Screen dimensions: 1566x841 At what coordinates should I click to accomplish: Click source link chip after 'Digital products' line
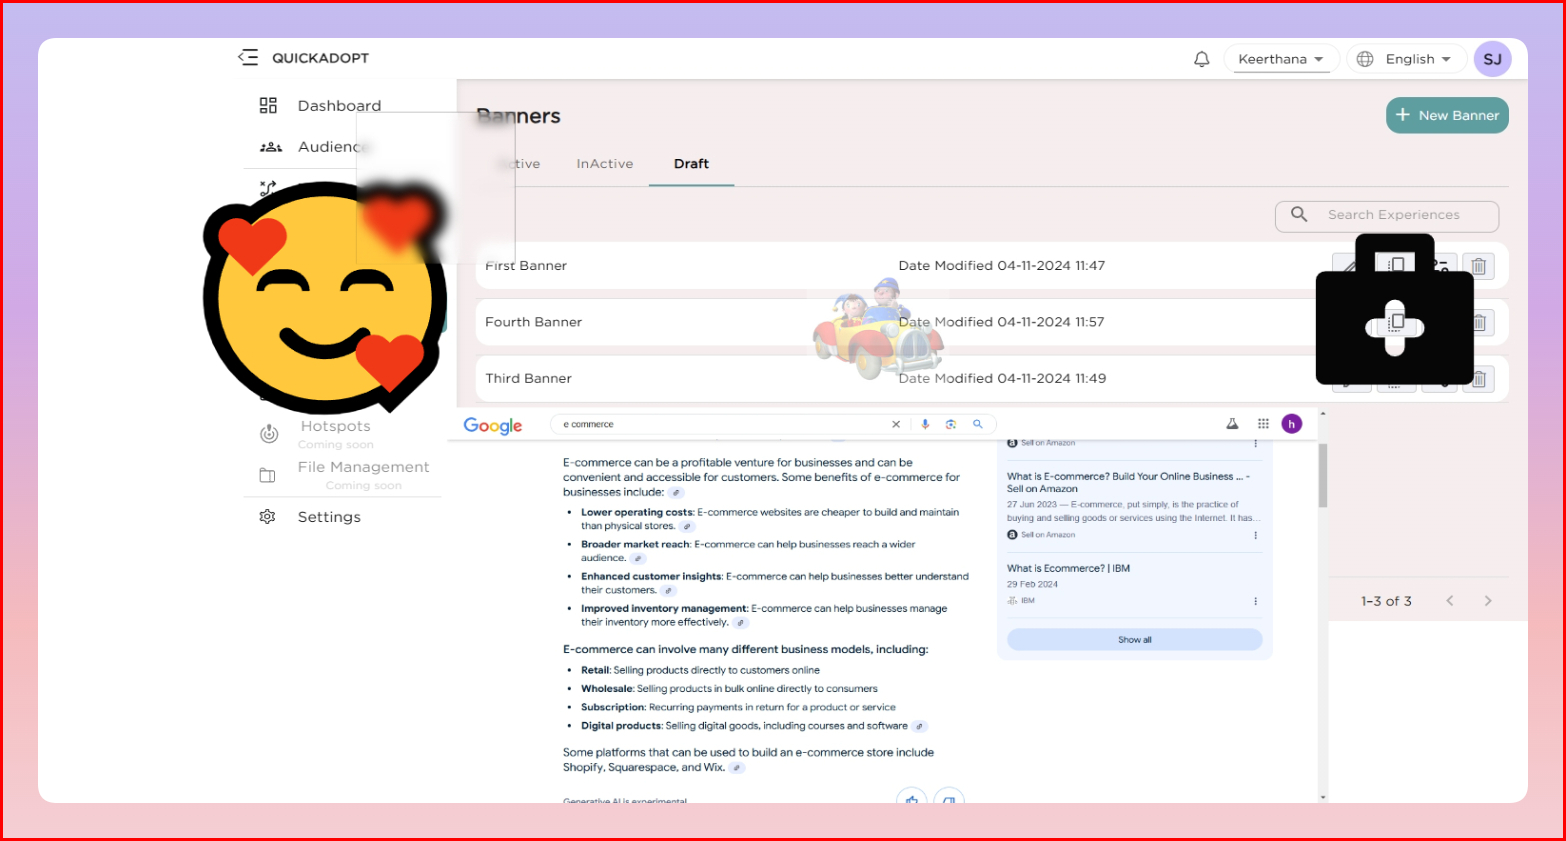tap(920, 726)
